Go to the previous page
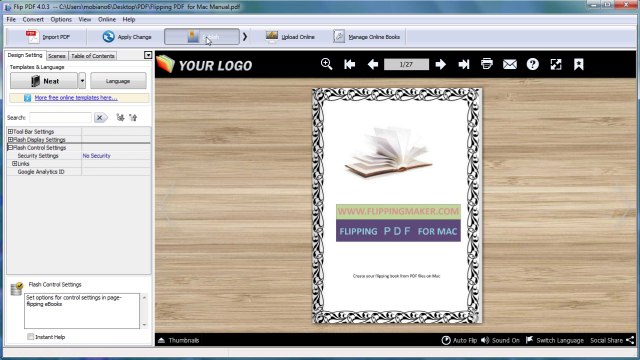Image resolution: width=640 pixels, height=360 pixels. (372, 64)
